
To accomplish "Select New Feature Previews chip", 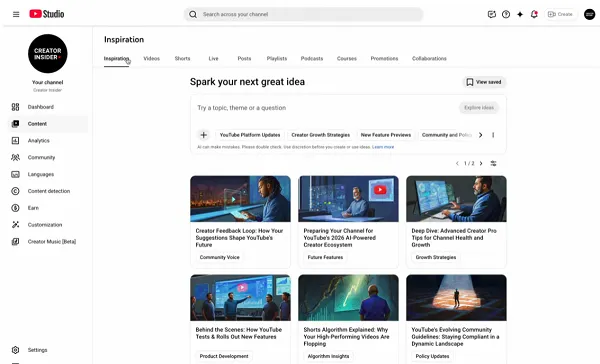I will click(386, 135).
